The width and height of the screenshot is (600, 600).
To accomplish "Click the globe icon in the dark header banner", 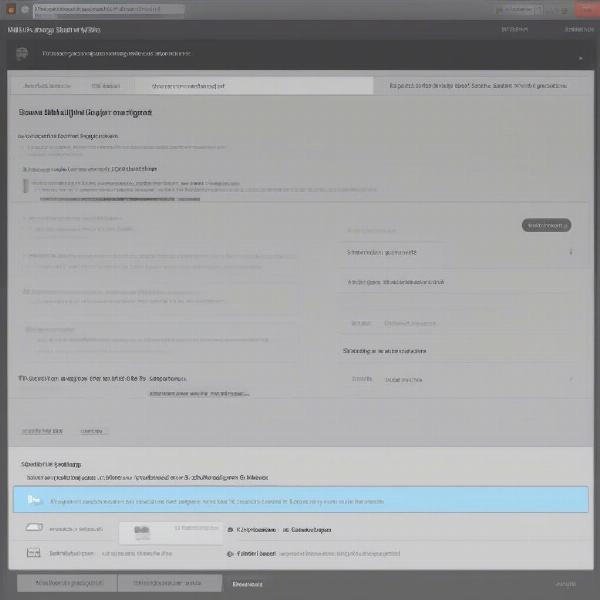I will coord(22,54).
